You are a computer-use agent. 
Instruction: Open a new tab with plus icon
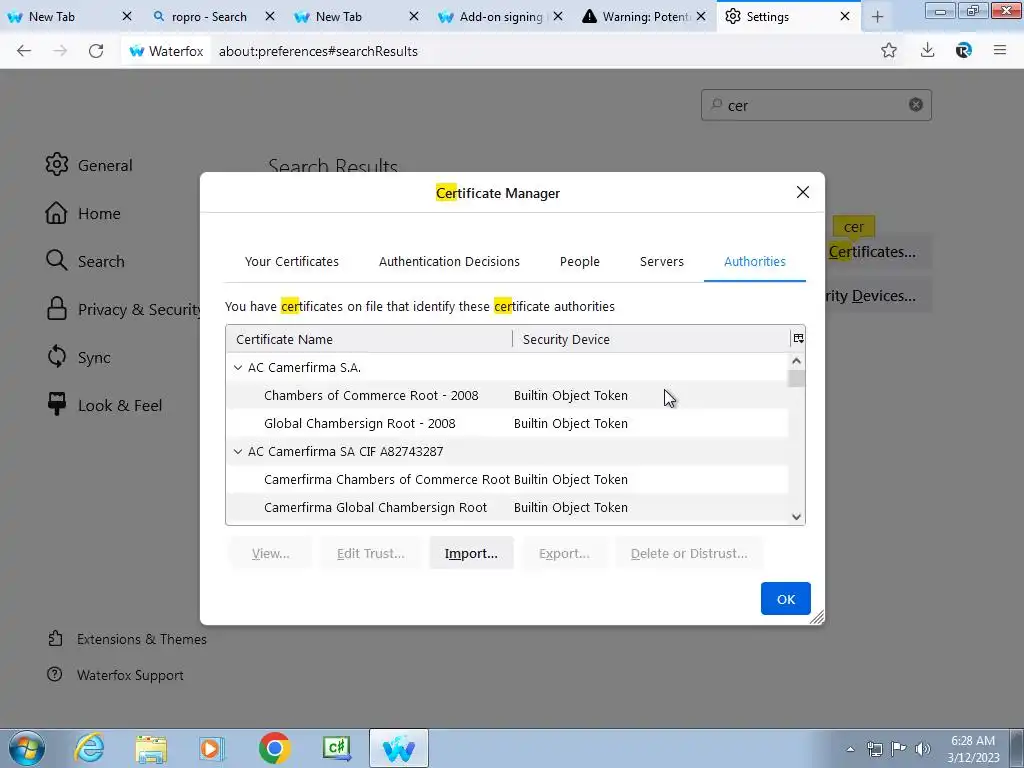pos(877,17)
